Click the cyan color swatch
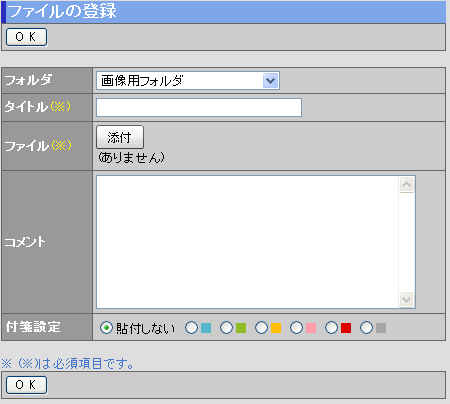This screenshot has width=450, height=404. pos(206,328)
